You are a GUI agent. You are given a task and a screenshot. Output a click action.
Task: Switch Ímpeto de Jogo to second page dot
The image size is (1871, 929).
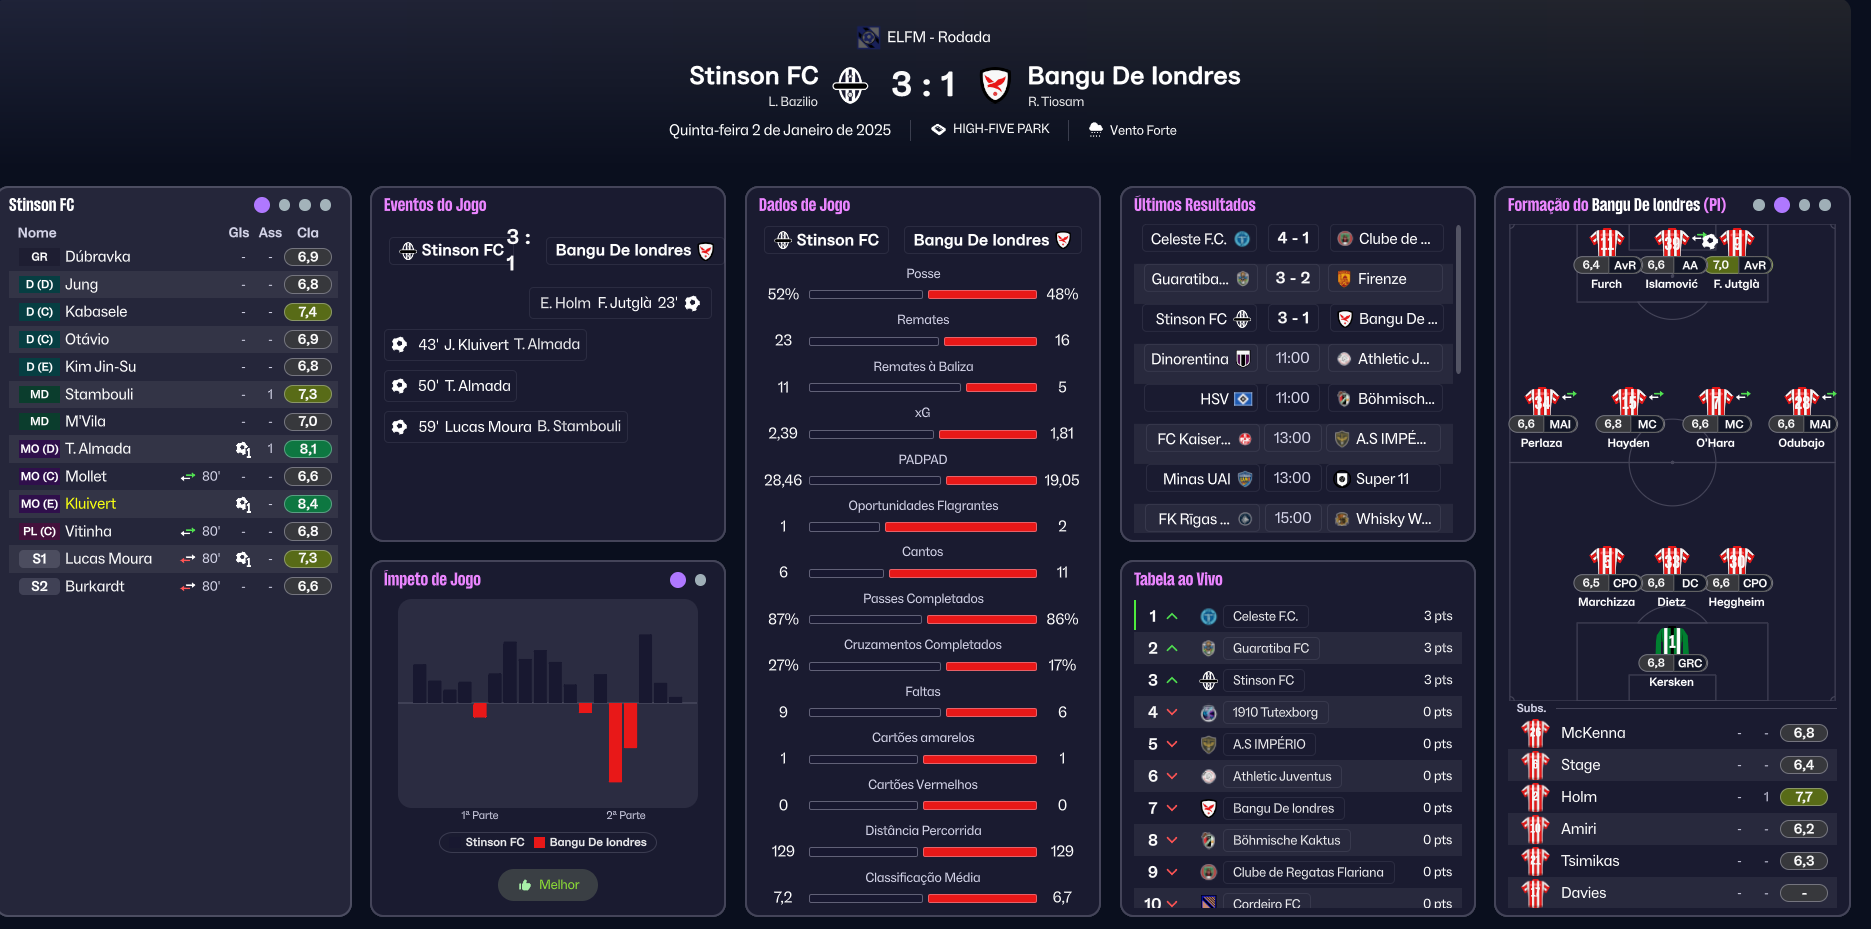(700, 580)
